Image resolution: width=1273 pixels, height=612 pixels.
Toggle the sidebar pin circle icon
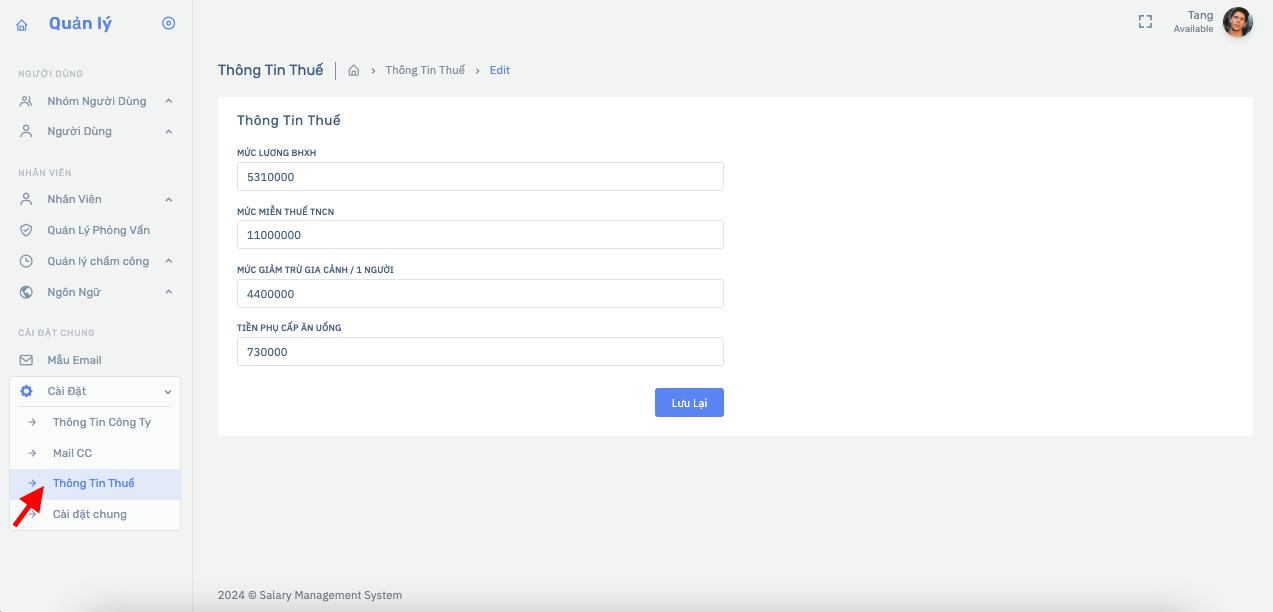(168, 23)
